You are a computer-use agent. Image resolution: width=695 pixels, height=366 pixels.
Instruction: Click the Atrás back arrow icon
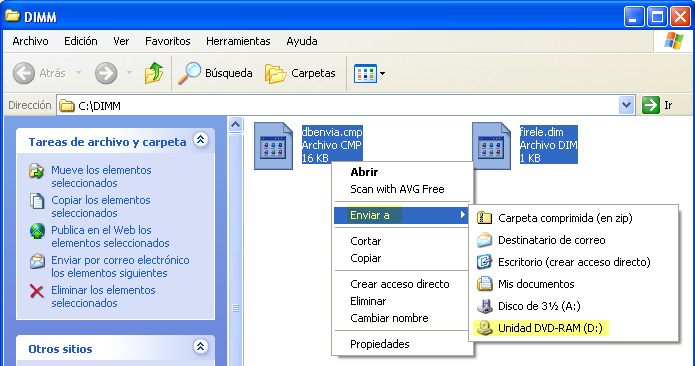click(23, 73)
